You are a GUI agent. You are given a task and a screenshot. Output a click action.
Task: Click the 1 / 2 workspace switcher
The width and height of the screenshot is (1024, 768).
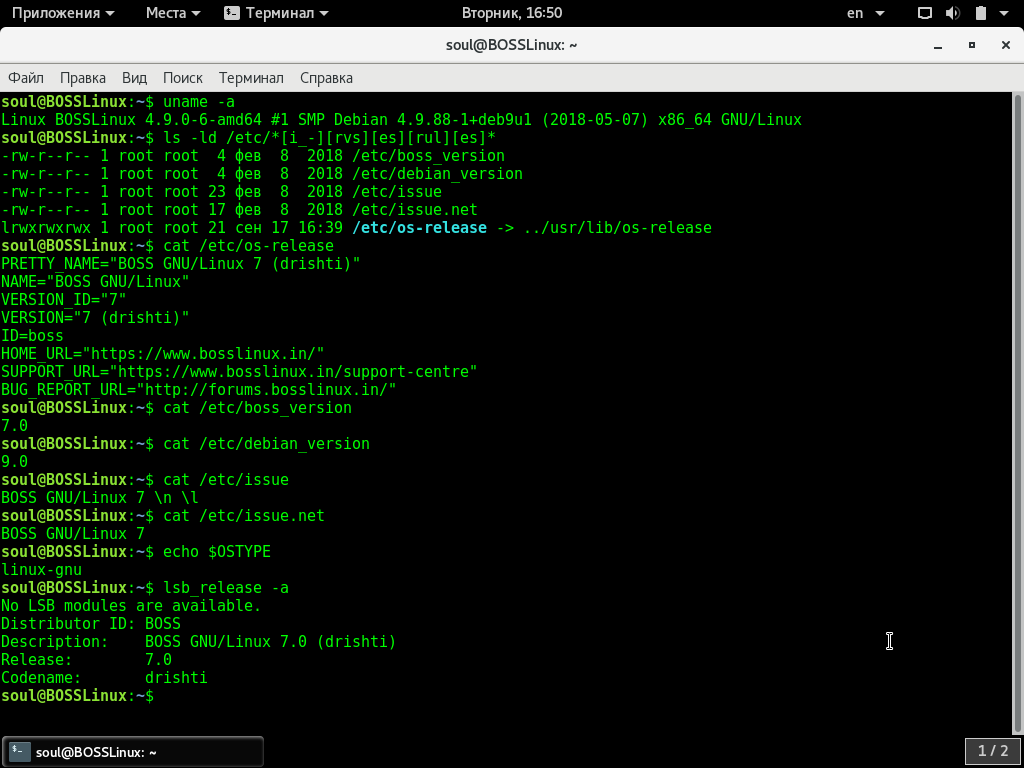pyautogui.click(x=993, y=752)
